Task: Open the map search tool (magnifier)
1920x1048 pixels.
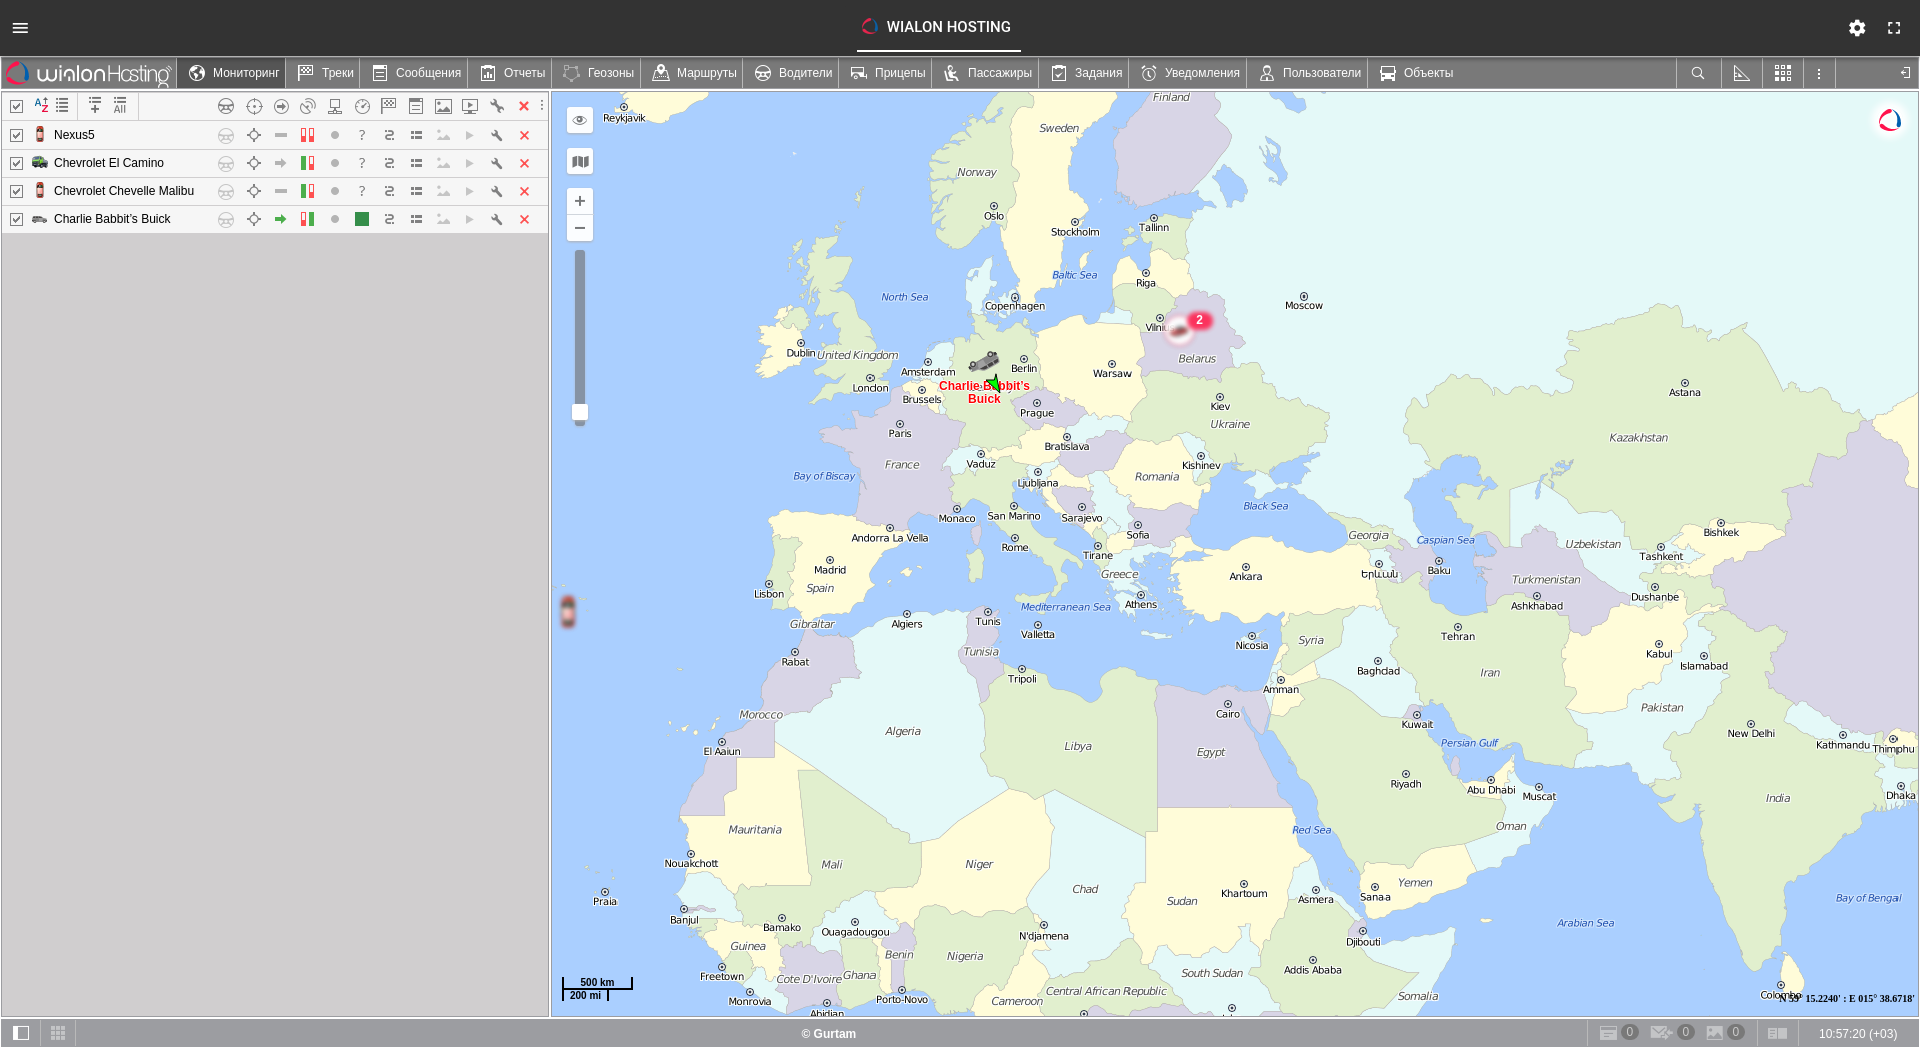Action: tap(1697, 73)
